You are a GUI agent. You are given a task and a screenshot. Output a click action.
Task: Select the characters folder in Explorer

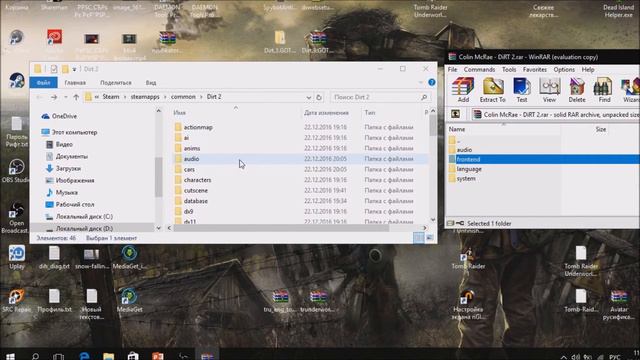[197, 180]
